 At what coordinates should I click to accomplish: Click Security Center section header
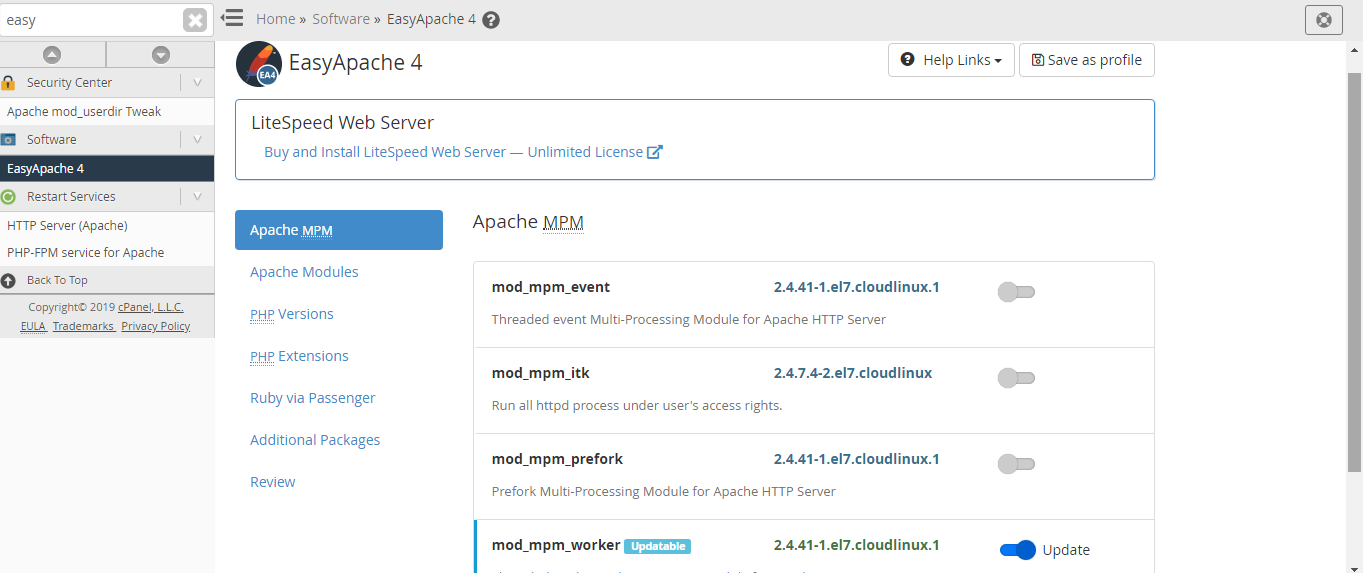pyautogui.click(x=107, y=83)
